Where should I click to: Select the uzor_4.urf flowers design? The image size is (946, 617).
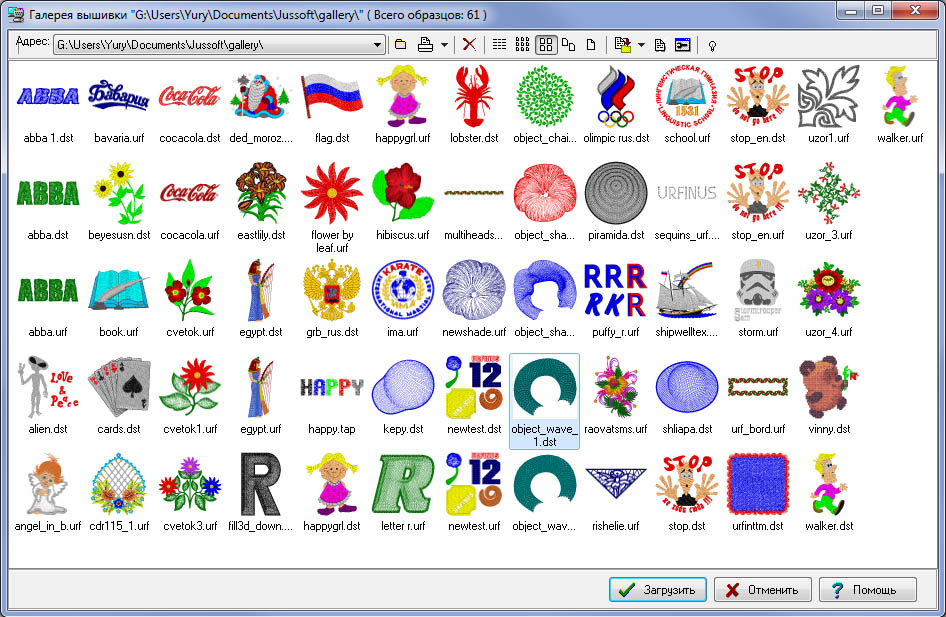pos(828,291)
